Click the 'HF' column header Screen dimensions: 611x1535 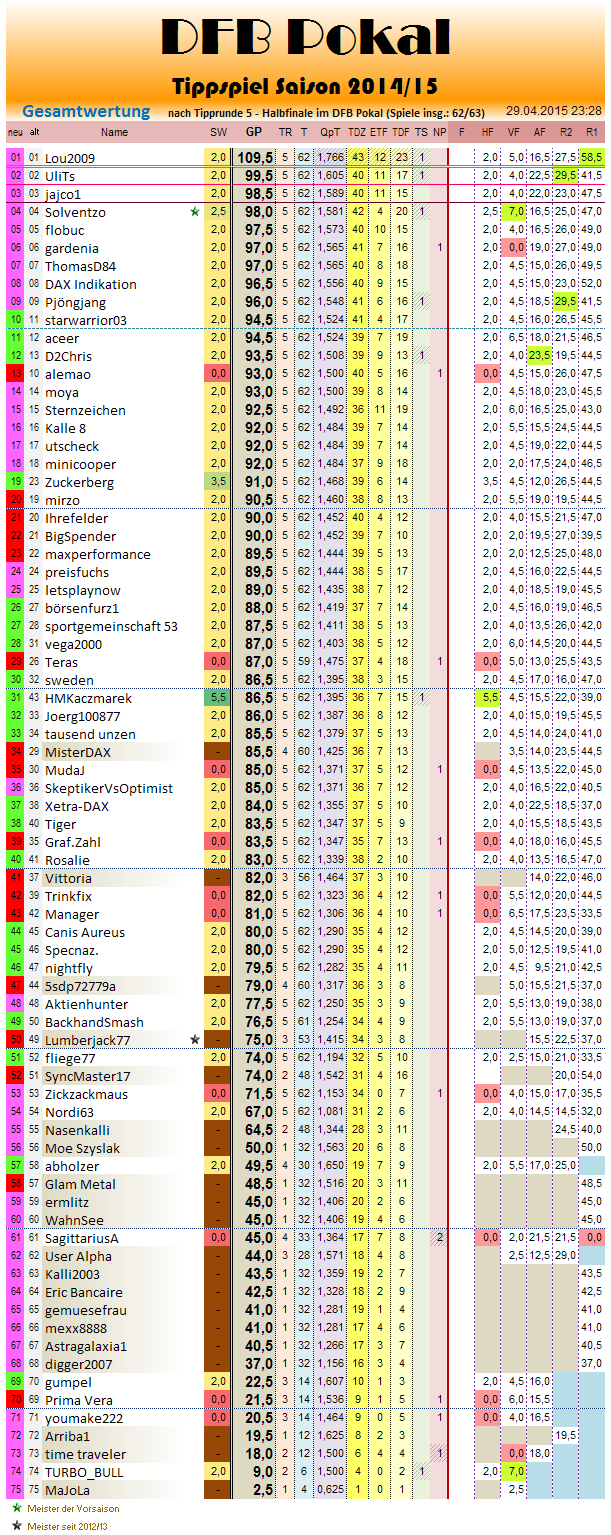coord(488,133)
